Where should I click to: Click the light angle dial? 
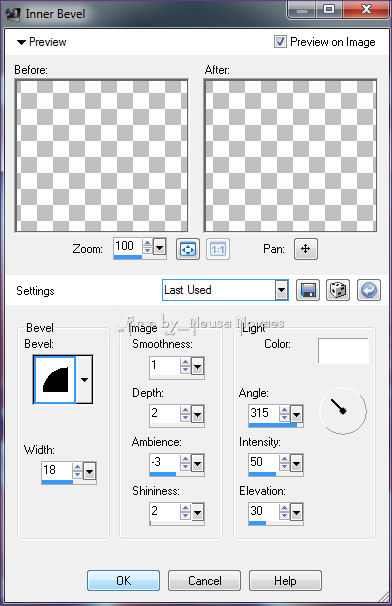click(343, 411)
